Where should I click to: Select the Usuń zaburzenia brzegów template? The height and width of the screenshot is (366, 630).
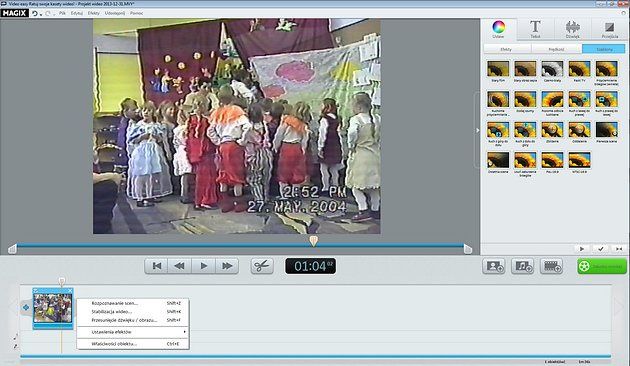(525, 160)
